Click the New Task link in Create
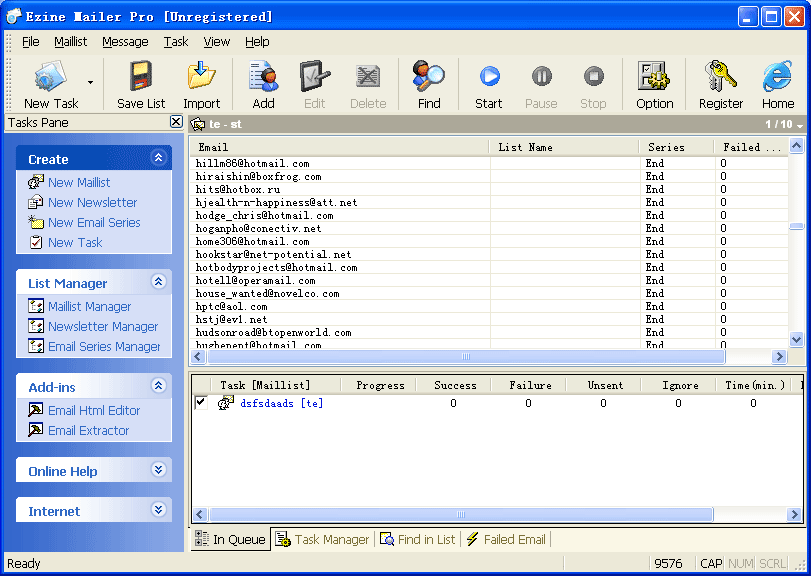Viewport: 811px width, 576px height. [x=75, y=242]
